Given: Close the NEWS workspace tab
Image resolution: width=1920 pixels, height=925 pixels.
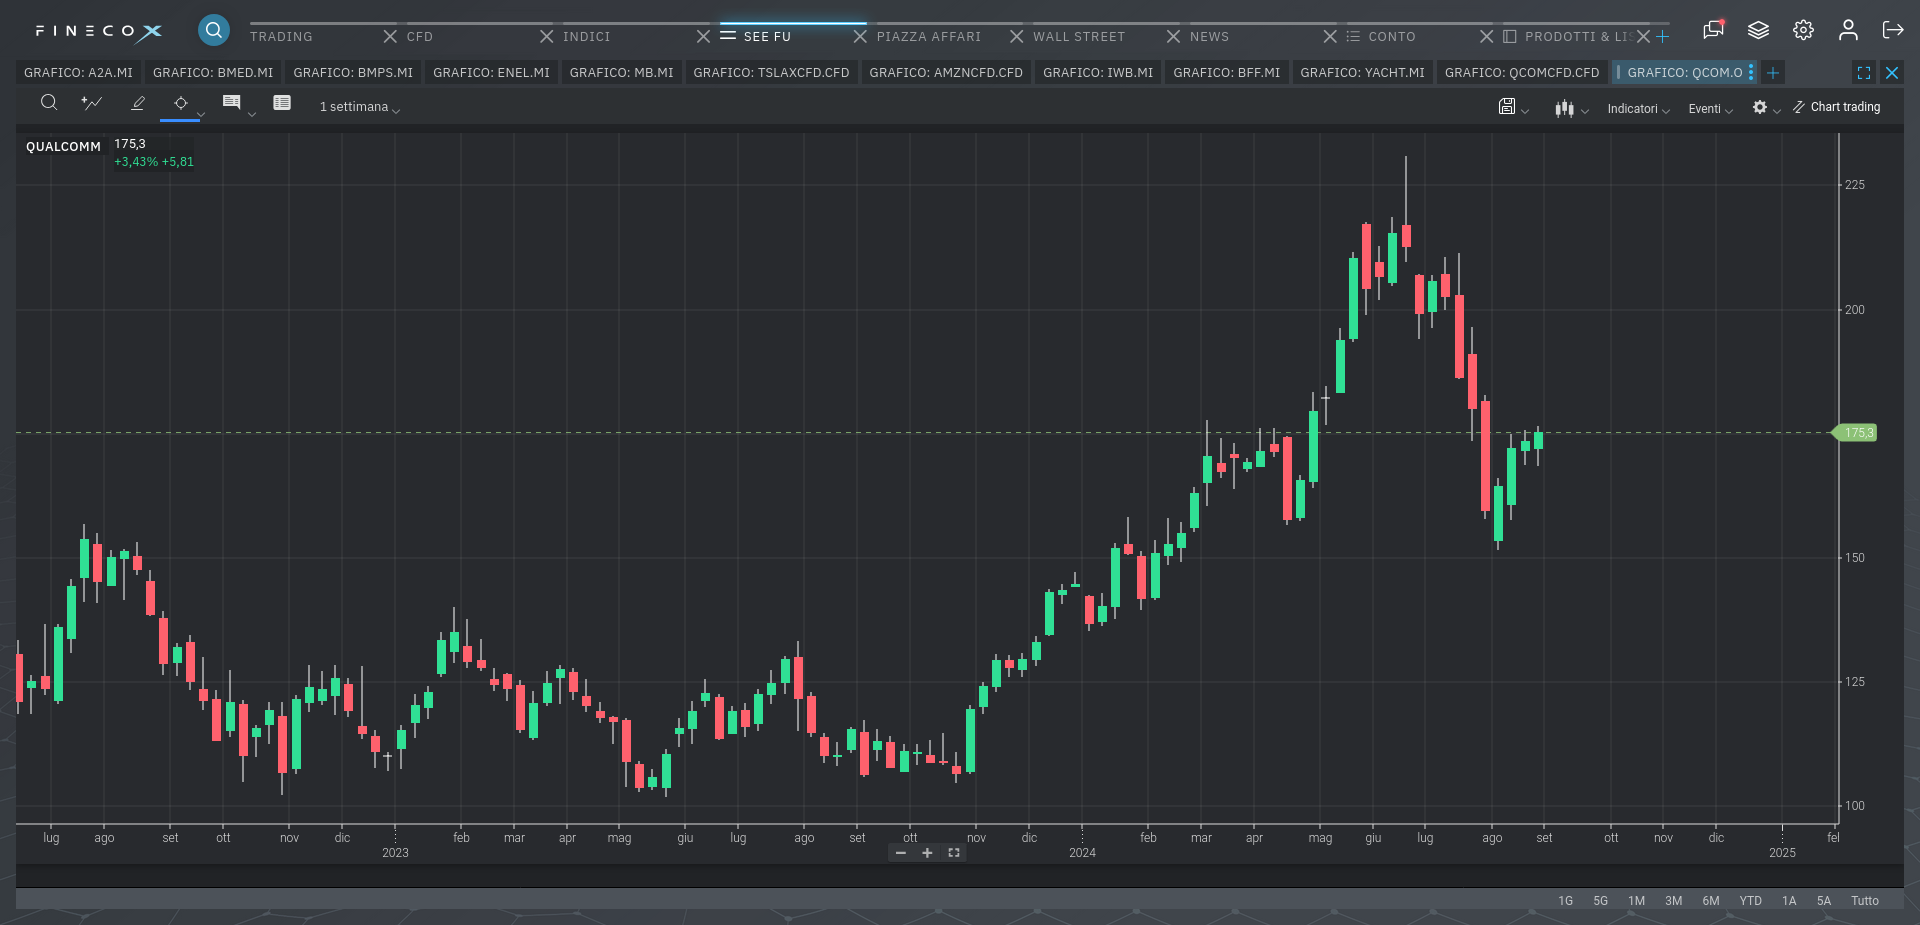Looking at the screenshot, I should (x=1330, y=36).
